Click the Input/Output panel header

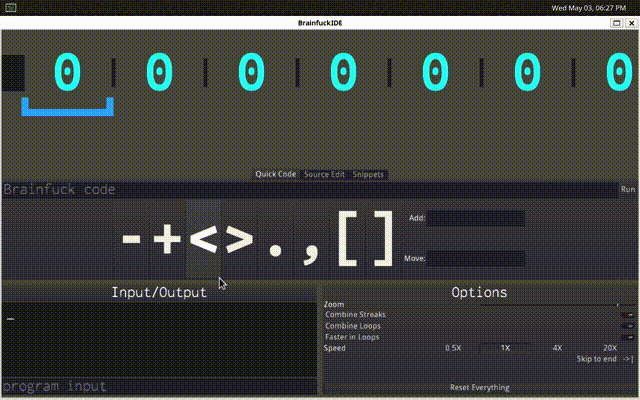[159, 292]
